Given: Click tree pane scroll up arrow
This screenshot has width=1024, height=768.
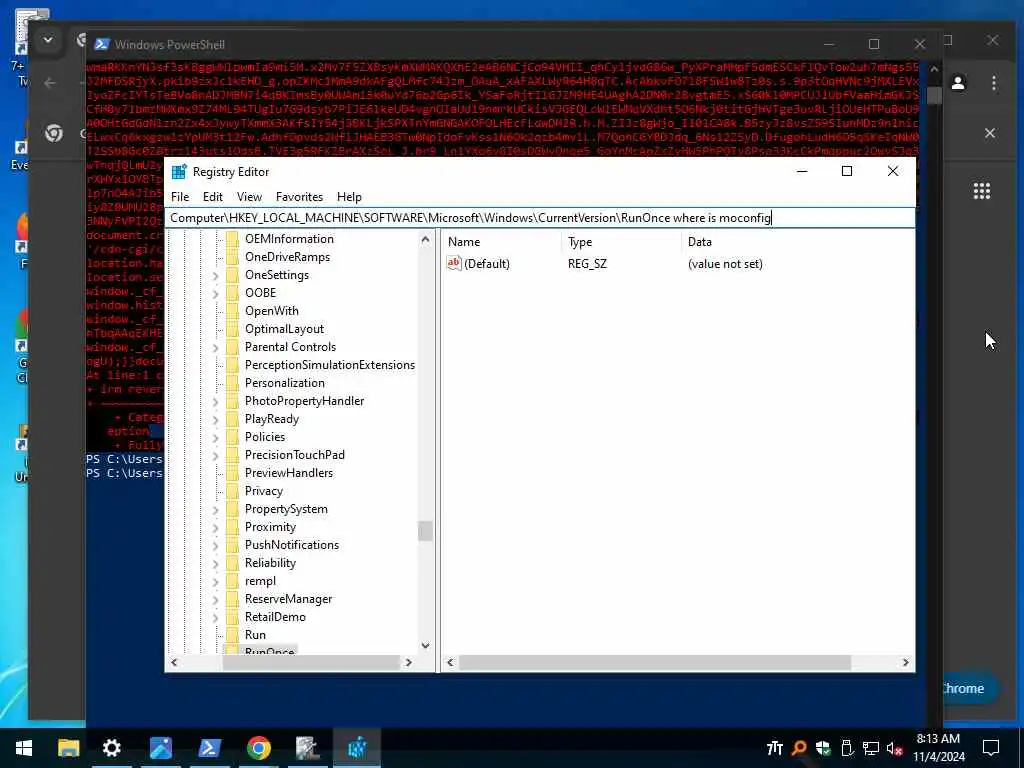Looking at the screenshot, I should (426, 239).
